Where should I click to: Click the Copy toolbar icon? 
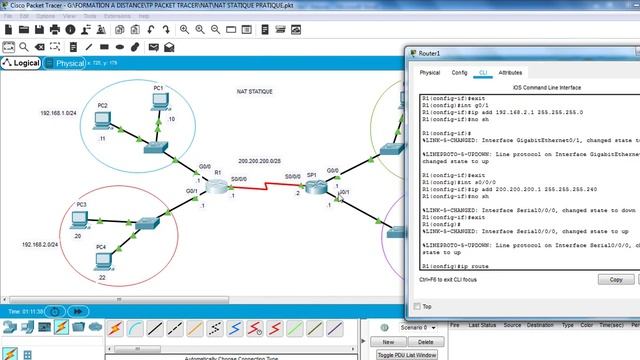(120, 29)
